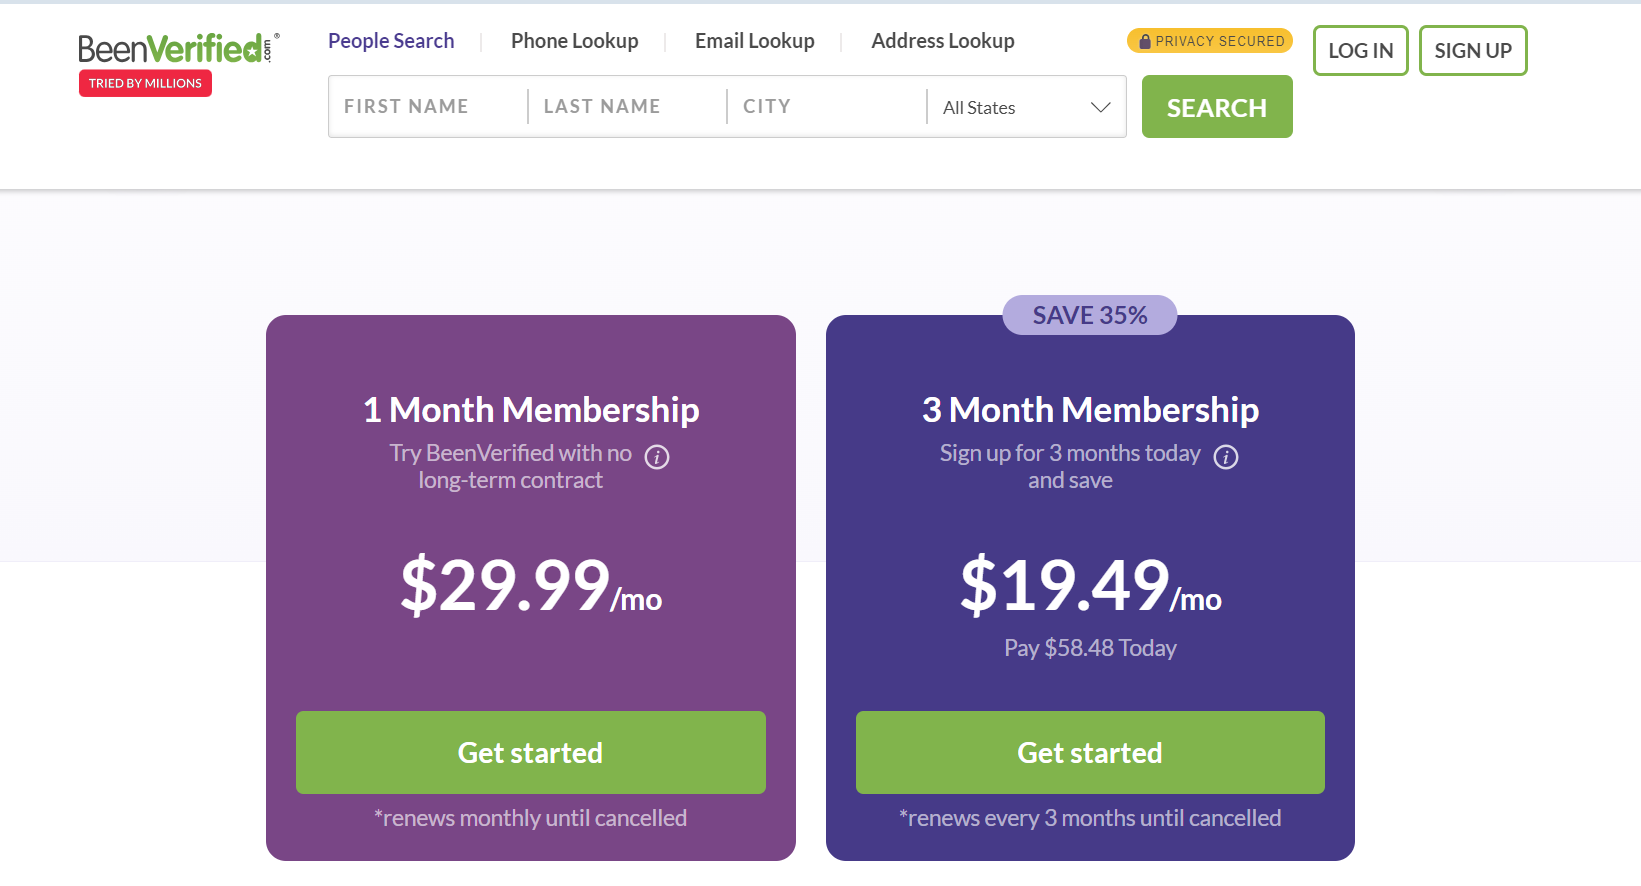The image size is (1641, 886).
Task: Click the SAVE 35% badge
Action: pyautogui.click(x=1089, y=314)
